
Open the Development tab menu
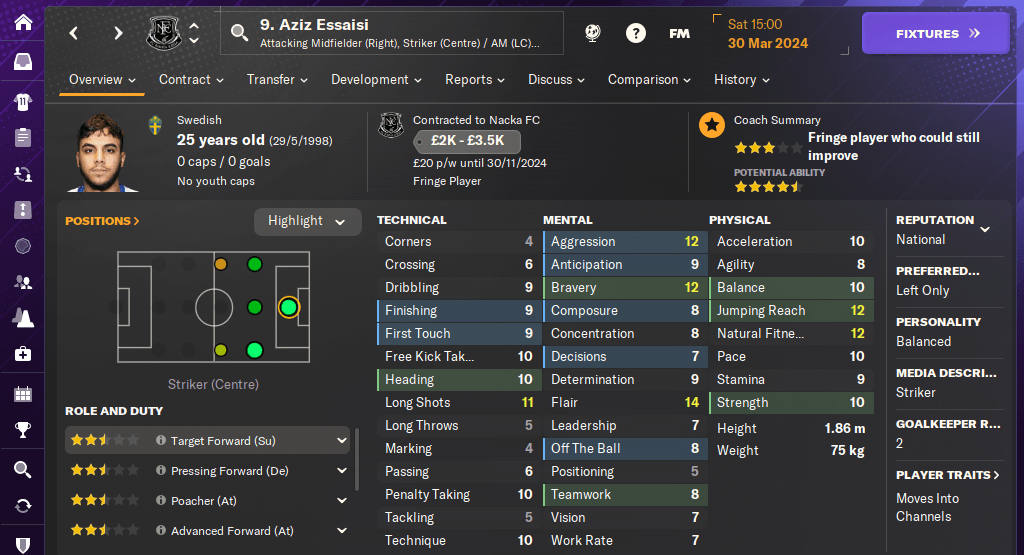pos(376,79)
